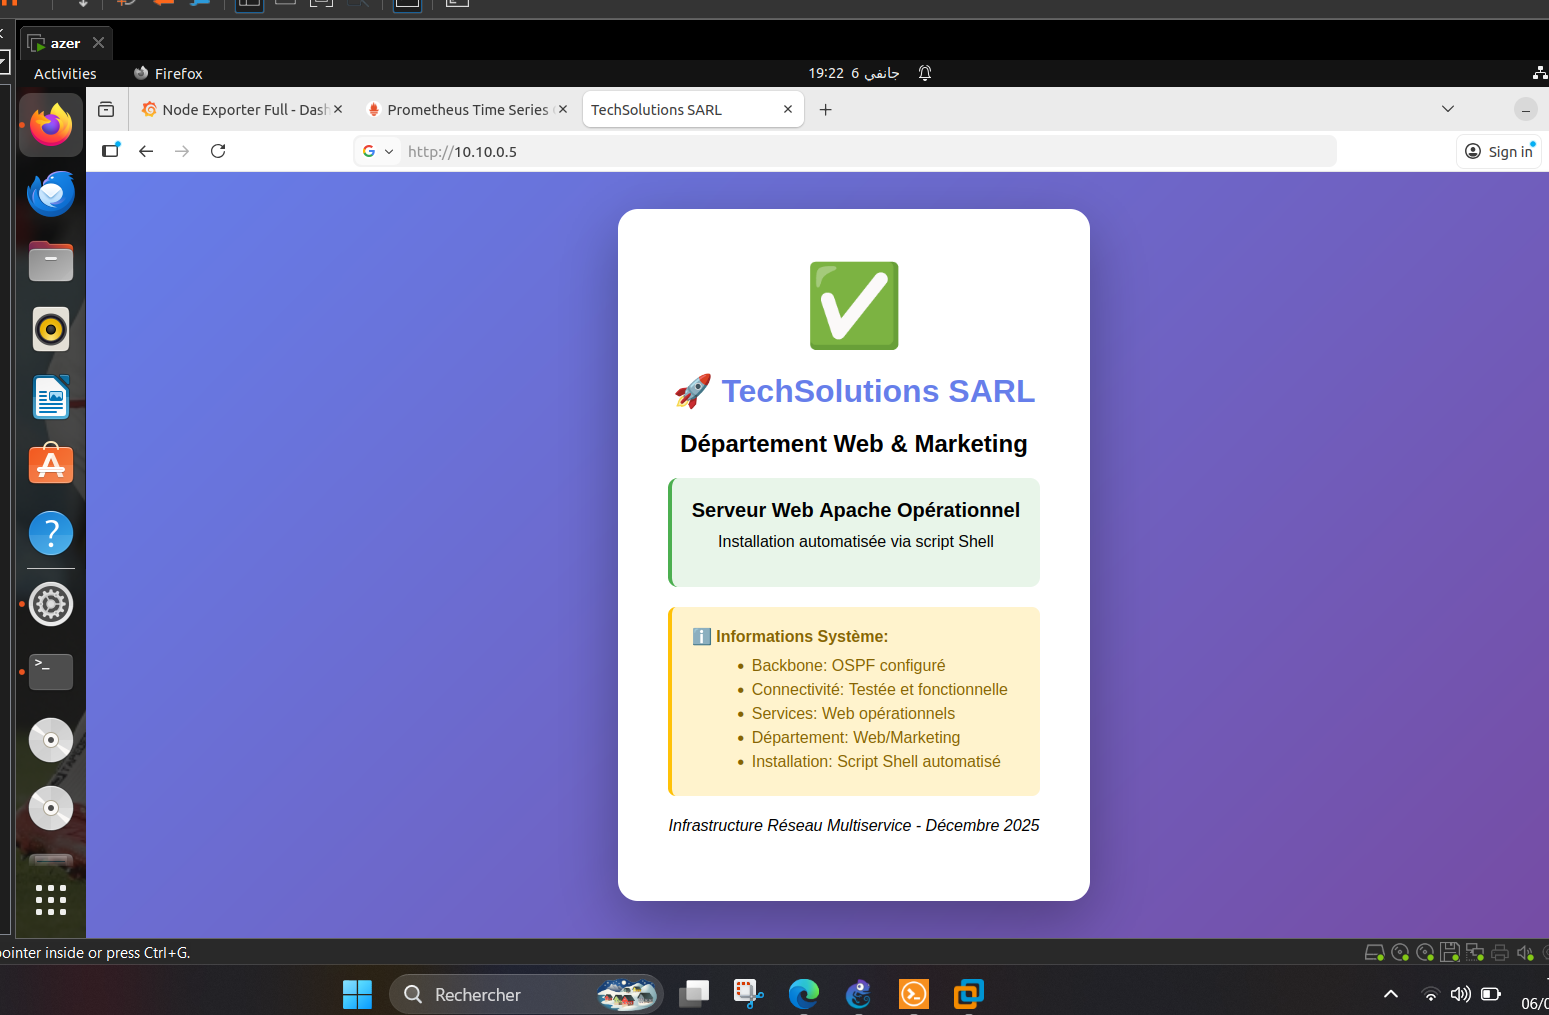
Task: Open the Google search engine dropdown
Action: tap(378, 152)
